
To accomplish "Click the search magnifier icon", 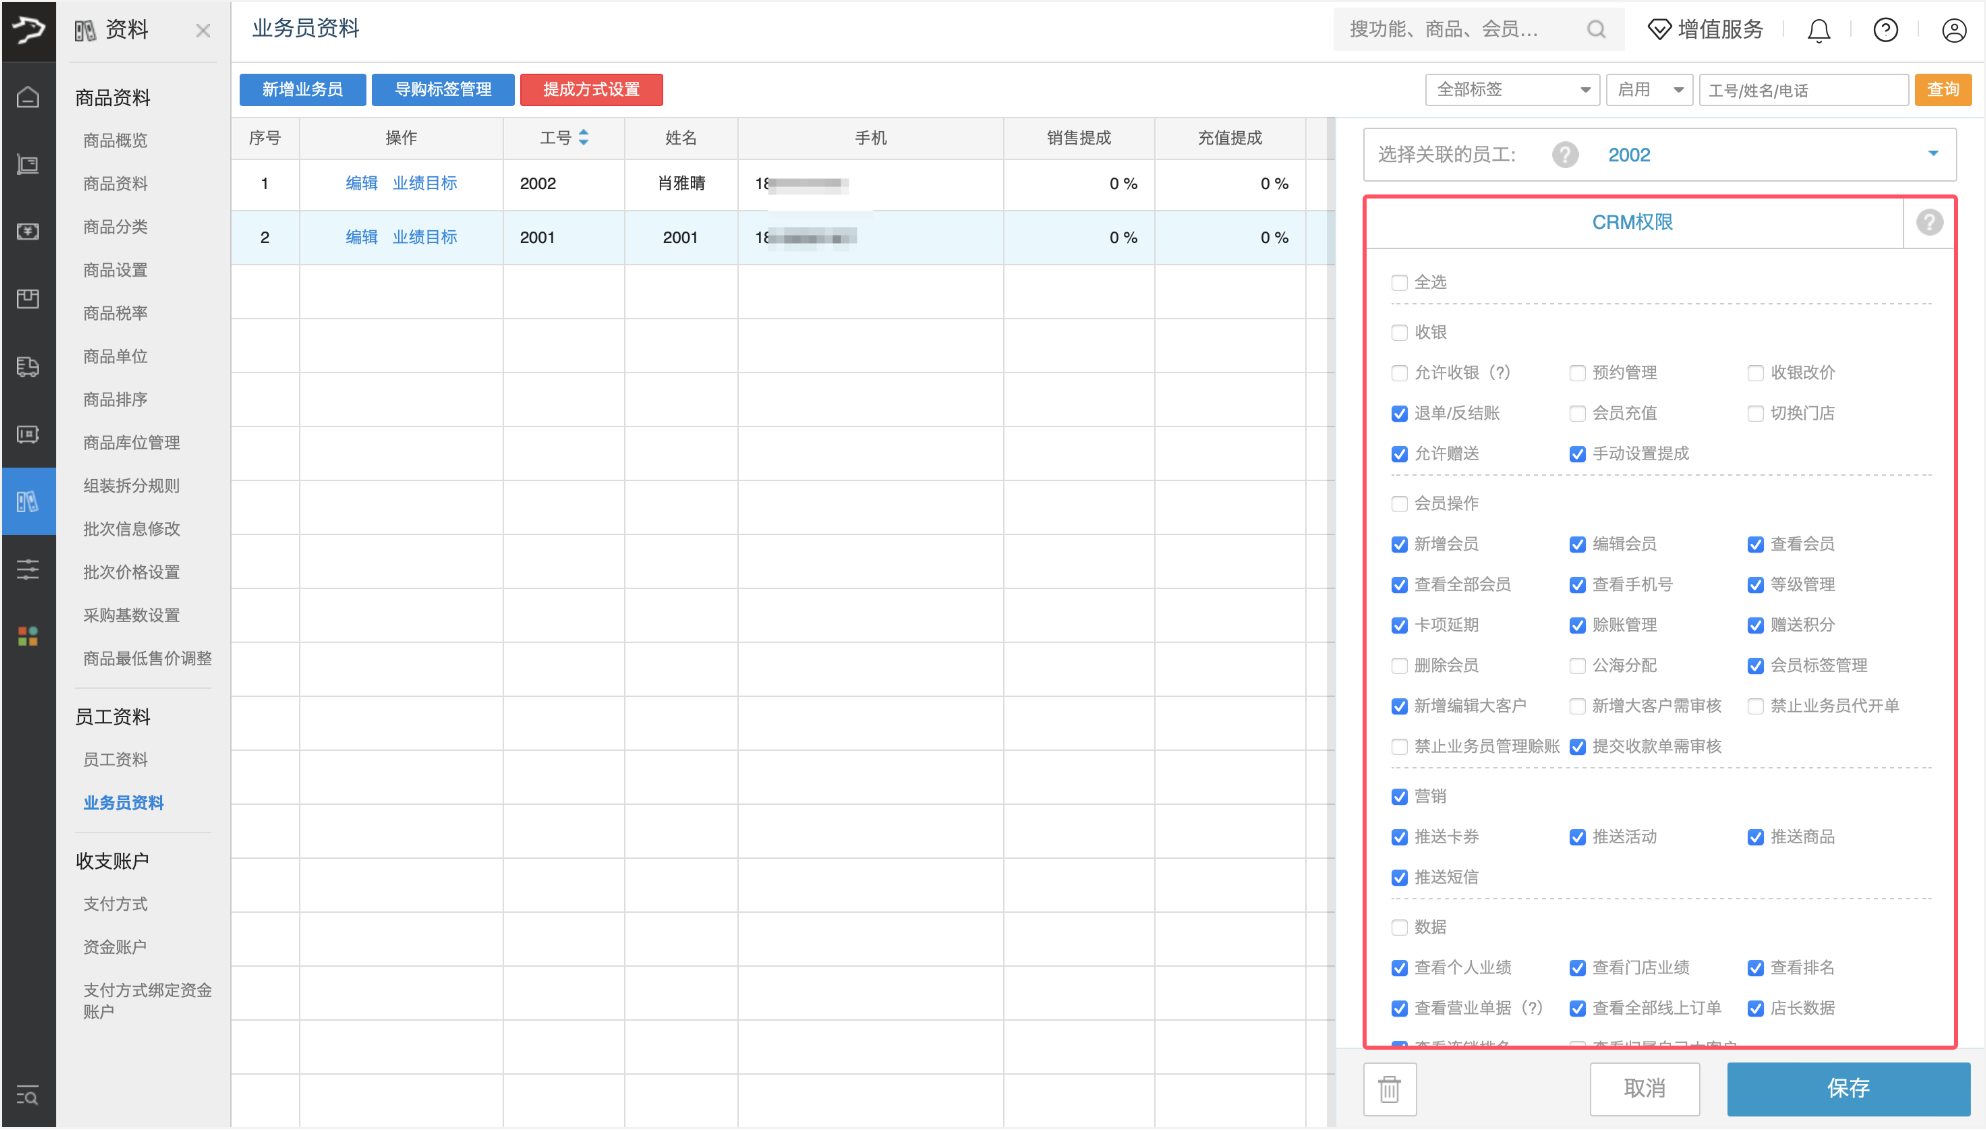I will (1596, 30).
